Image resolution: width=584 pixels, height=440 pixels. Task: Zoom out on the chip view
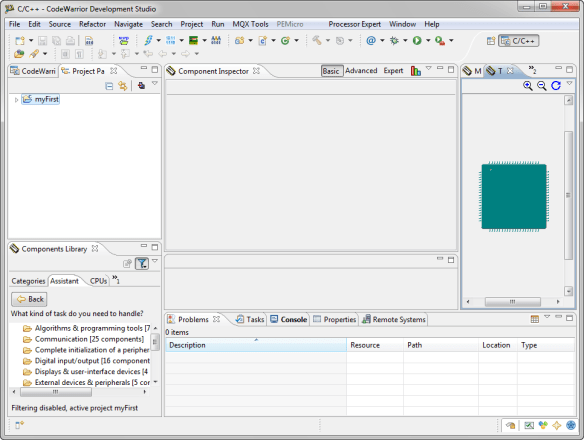pos(542,86)
